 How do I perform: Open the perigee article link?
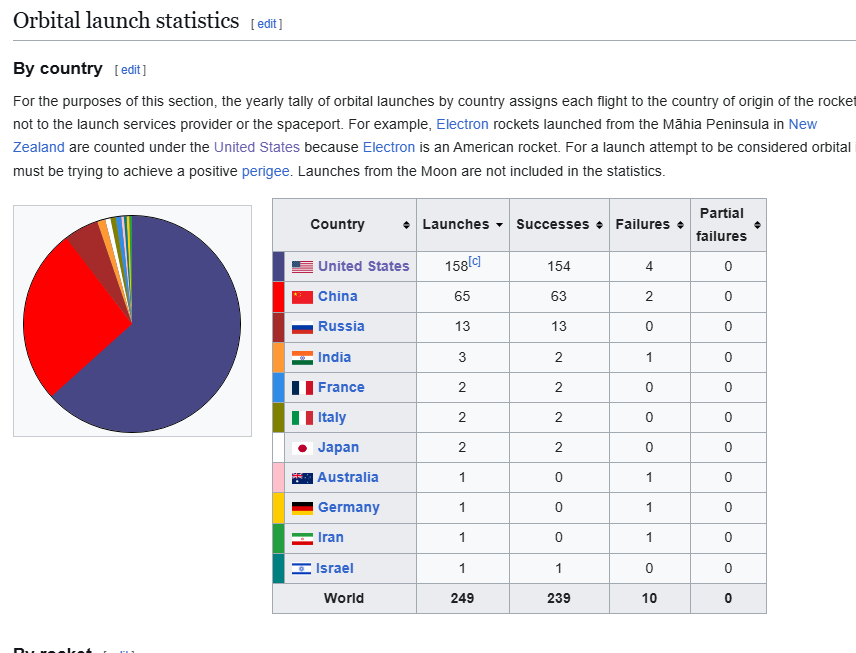[x=265, y=171]
